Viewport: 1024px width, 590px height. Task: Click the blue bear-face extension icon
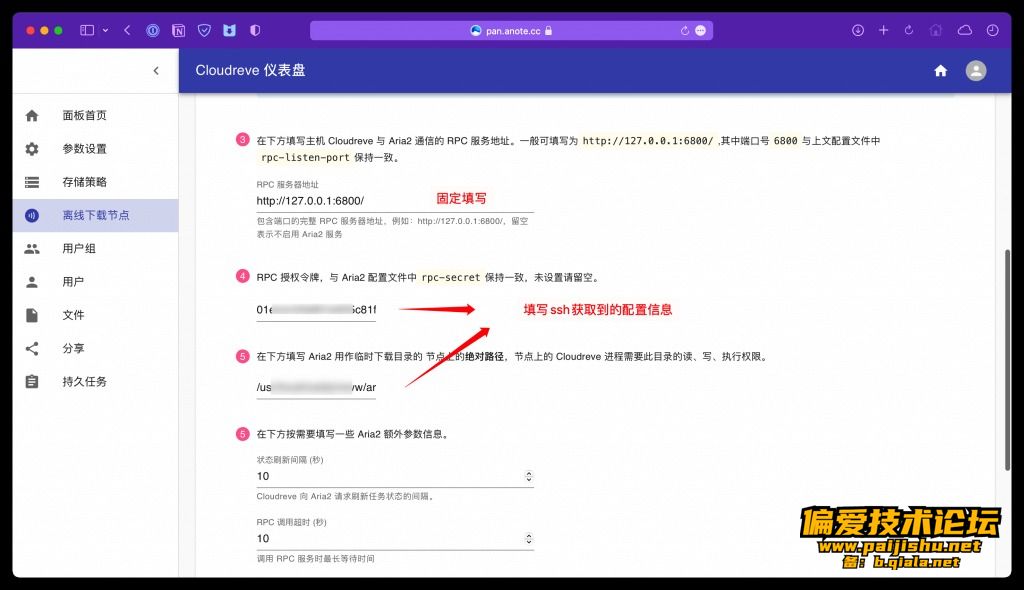click(229, 30)
